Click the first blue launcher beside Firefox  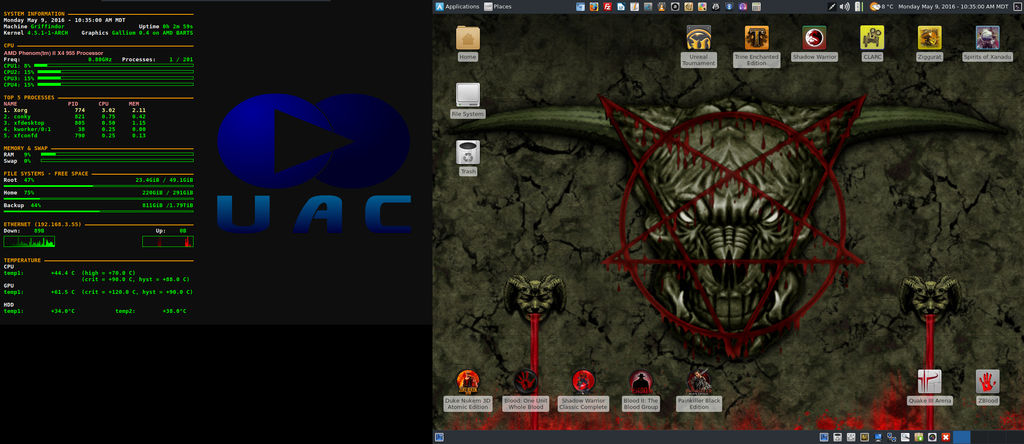[x=581, y=7]
